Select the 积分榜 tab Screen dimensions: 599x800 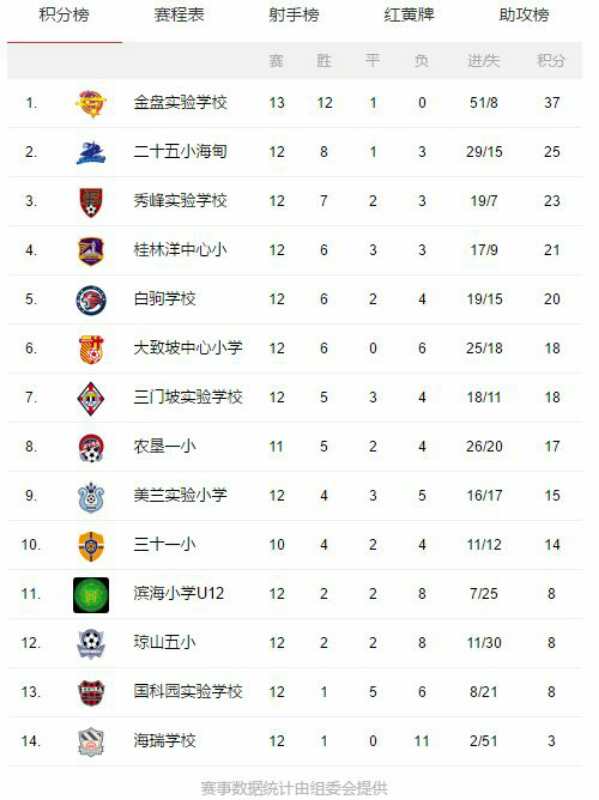click(64, 15)
